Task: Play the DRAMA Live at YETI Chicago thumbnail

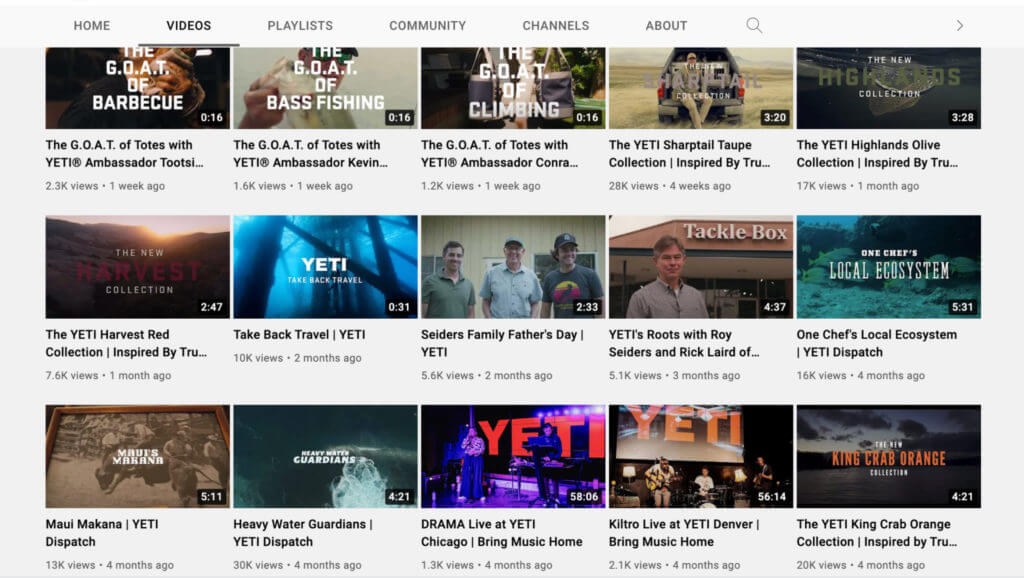Action: point(513,455)
